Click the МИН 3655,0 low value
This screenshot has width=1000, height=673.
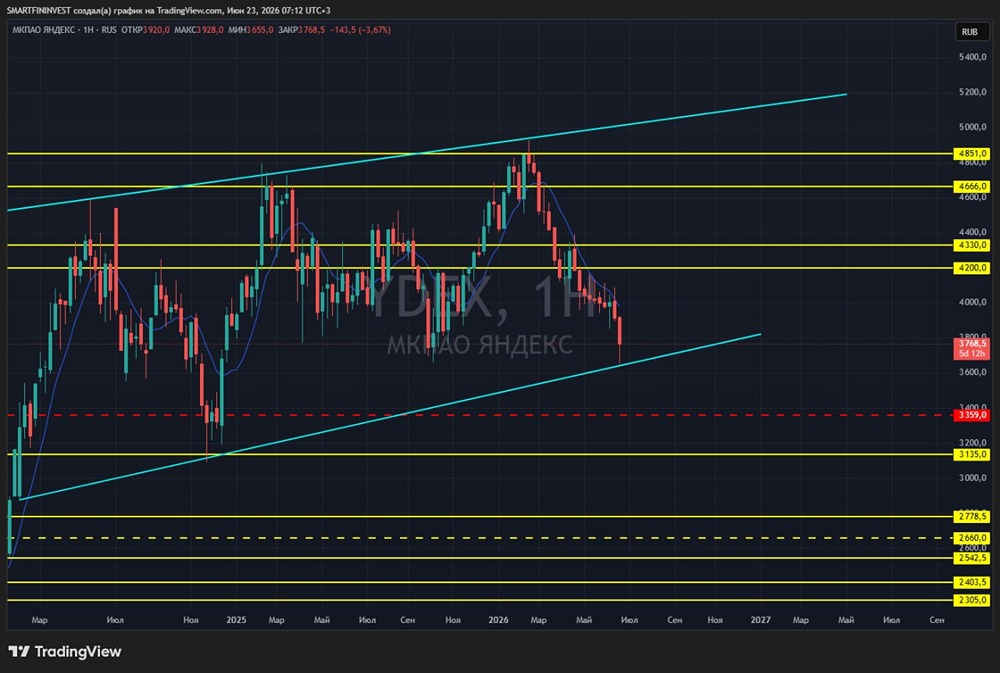click(251, 30)
